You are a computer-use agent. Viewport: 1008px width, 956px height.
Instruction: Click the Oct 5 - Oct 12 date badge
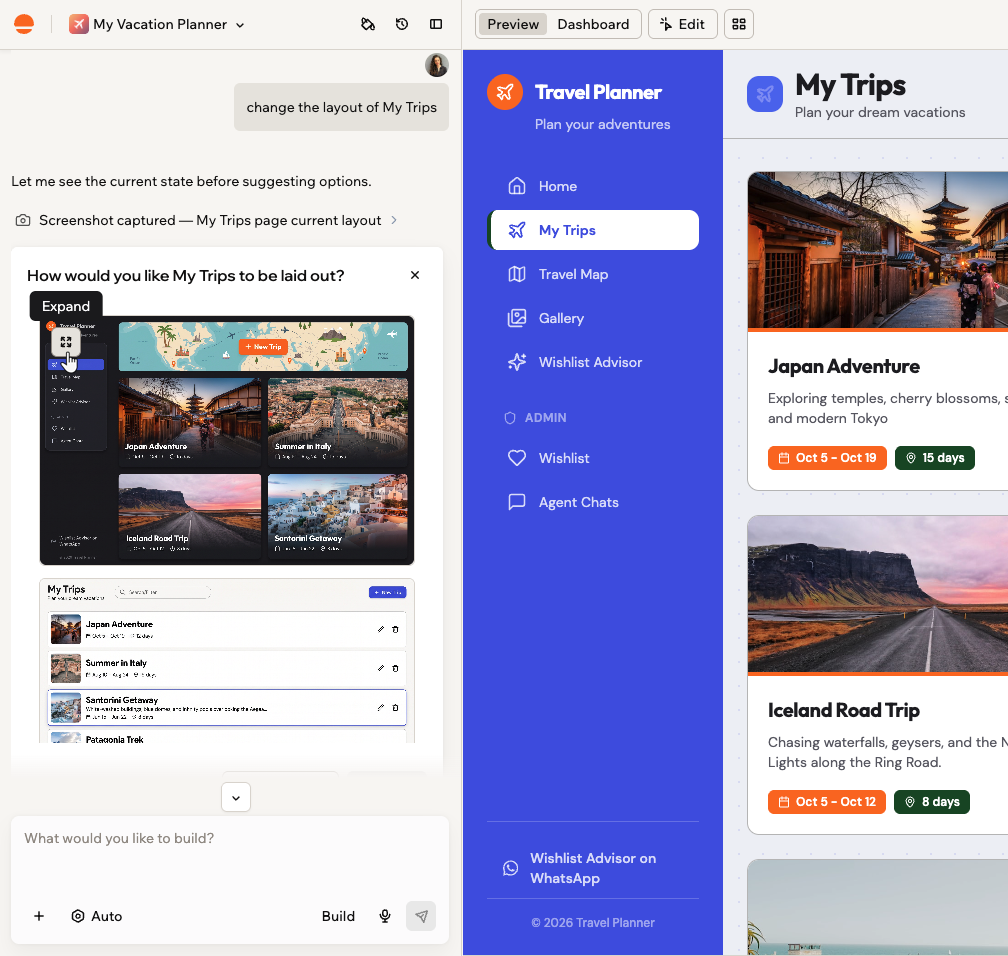click(827, 802)
